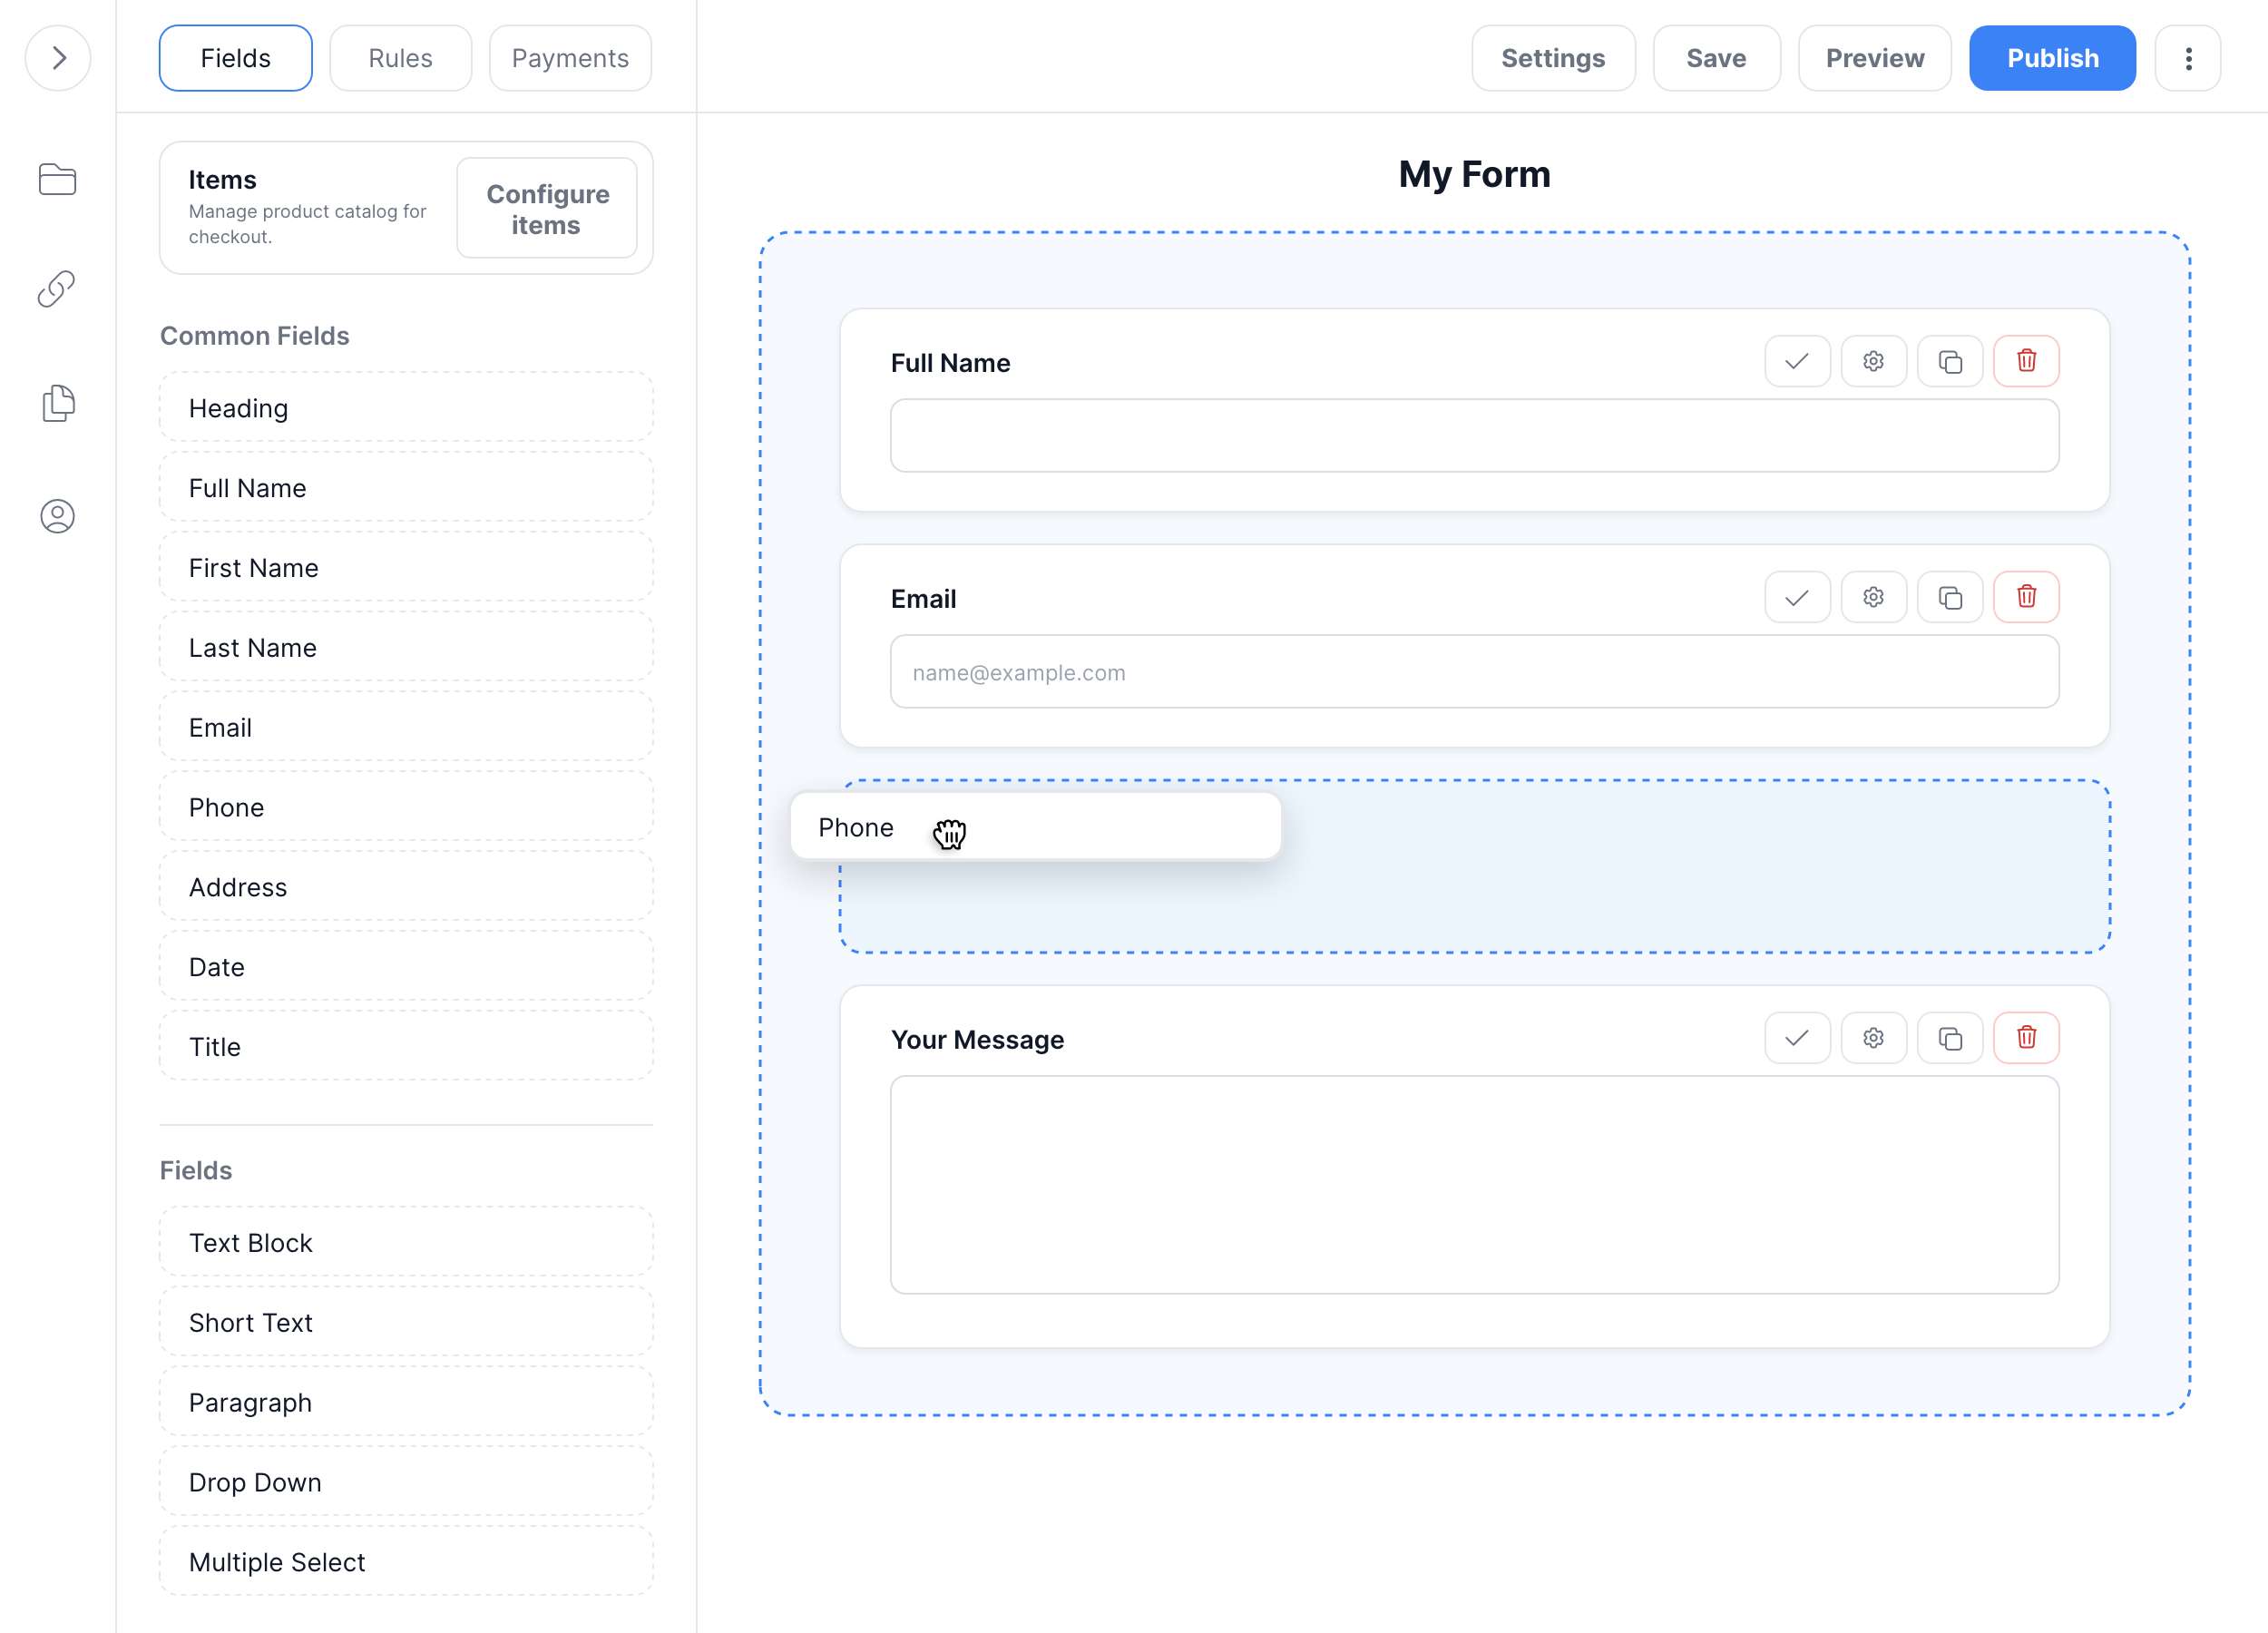
Task: Duplicate the Your Message field
Action: [x=1950, y=1038]
